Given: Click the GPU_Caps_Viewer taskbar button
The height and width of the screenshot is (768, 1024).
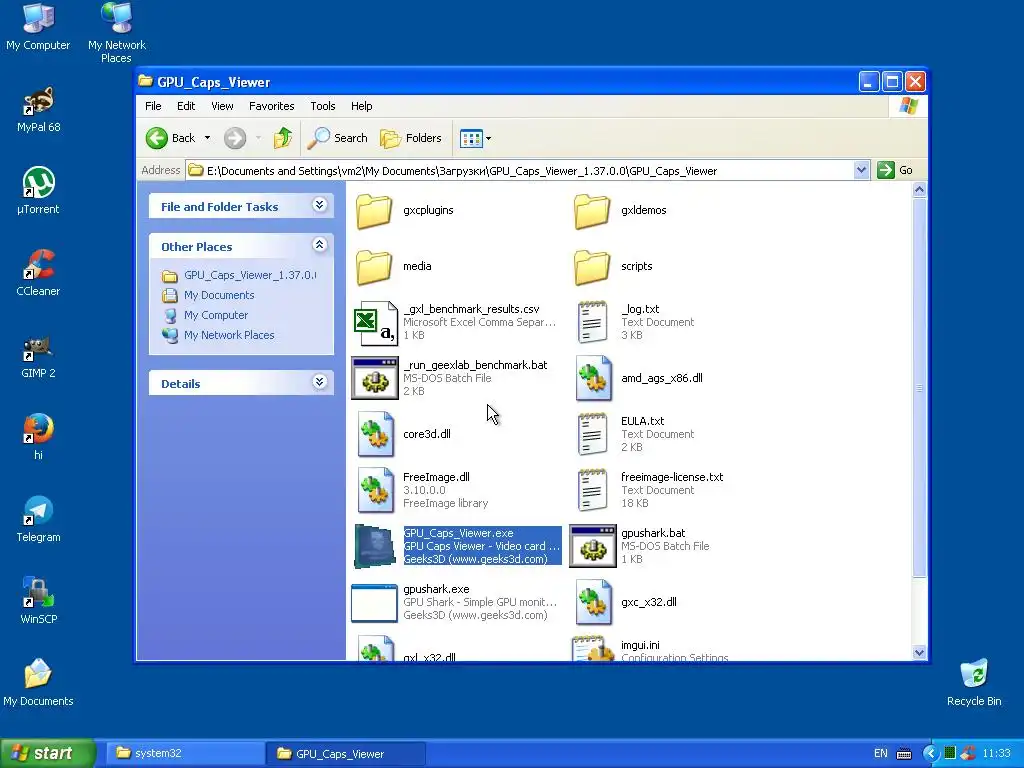Looking at the screenshot, I should click(x=346, y=754).
